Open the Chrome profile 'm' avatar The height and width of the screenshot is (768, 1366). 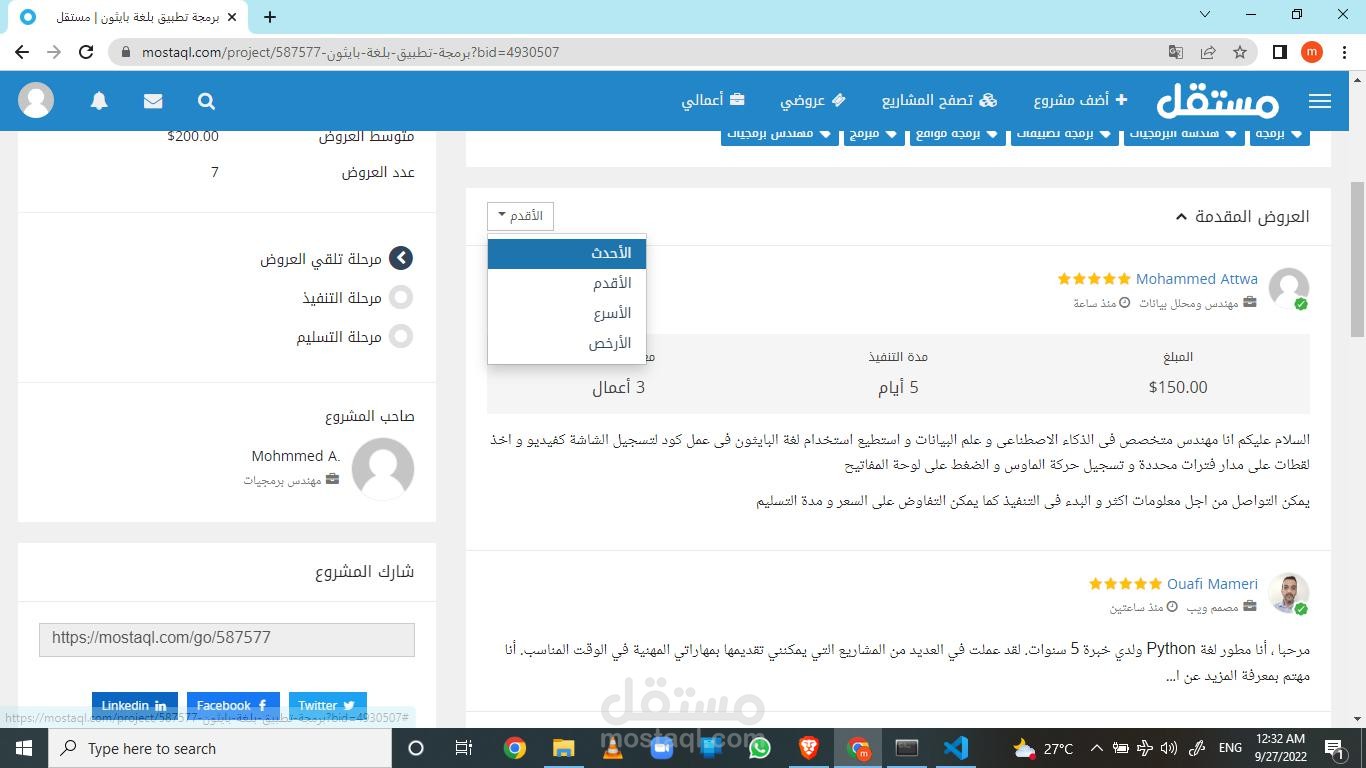click(x=1312, y=52)
